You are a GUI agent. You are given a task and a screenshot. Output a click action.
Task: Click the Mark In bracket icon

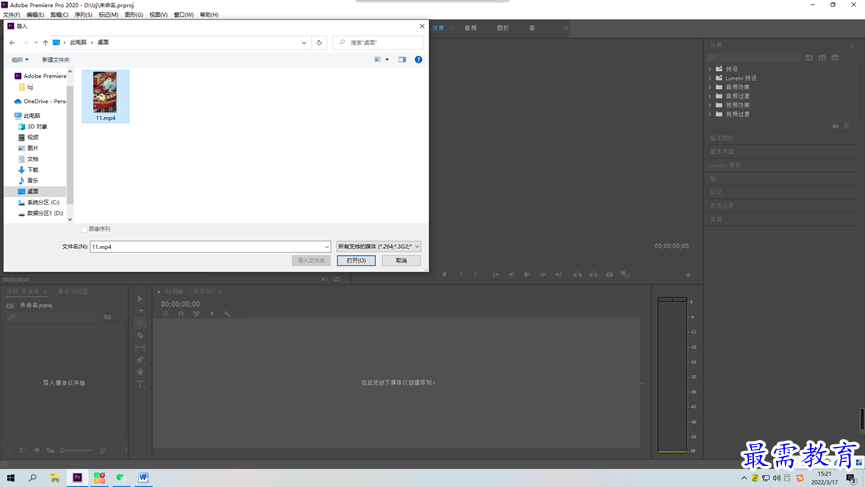point(461,275)
